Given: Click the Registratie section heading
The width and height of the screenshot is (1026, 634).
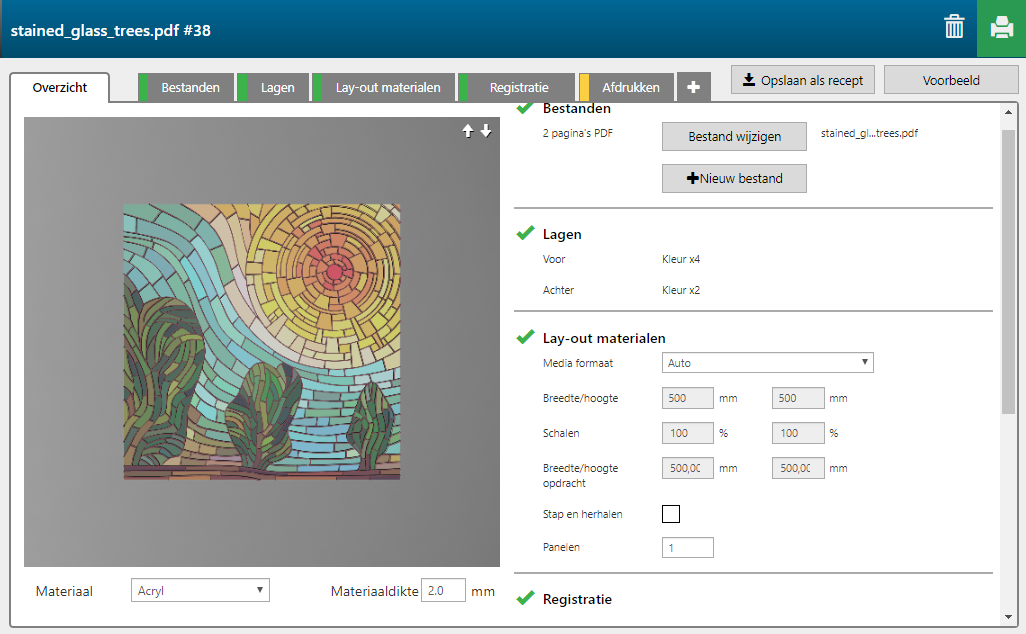Looking at the screenshot, I should pyautogui.click(x=577, y=599).
